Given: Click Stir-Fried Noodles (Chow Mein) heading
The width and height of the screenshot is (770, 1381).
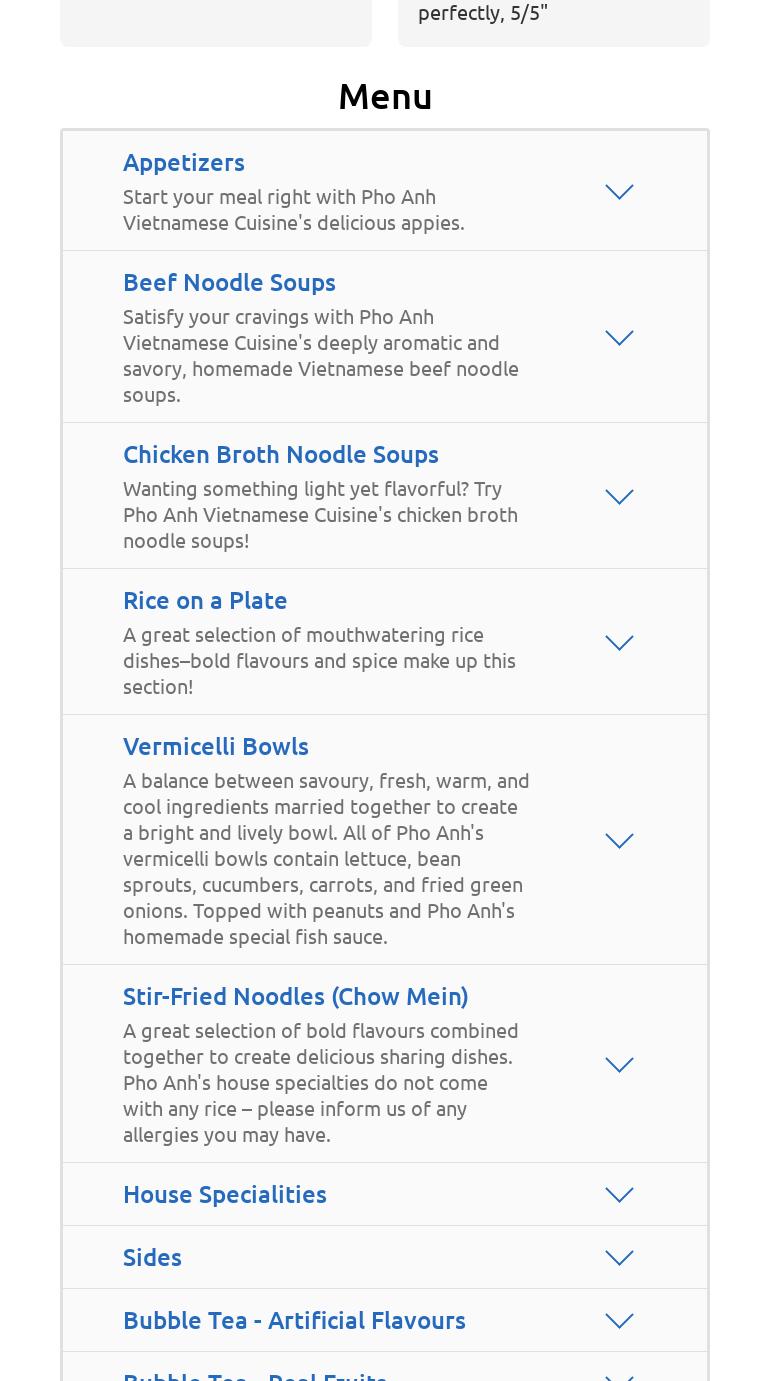Looking at the screenshot, I should [x=295, y=996].
